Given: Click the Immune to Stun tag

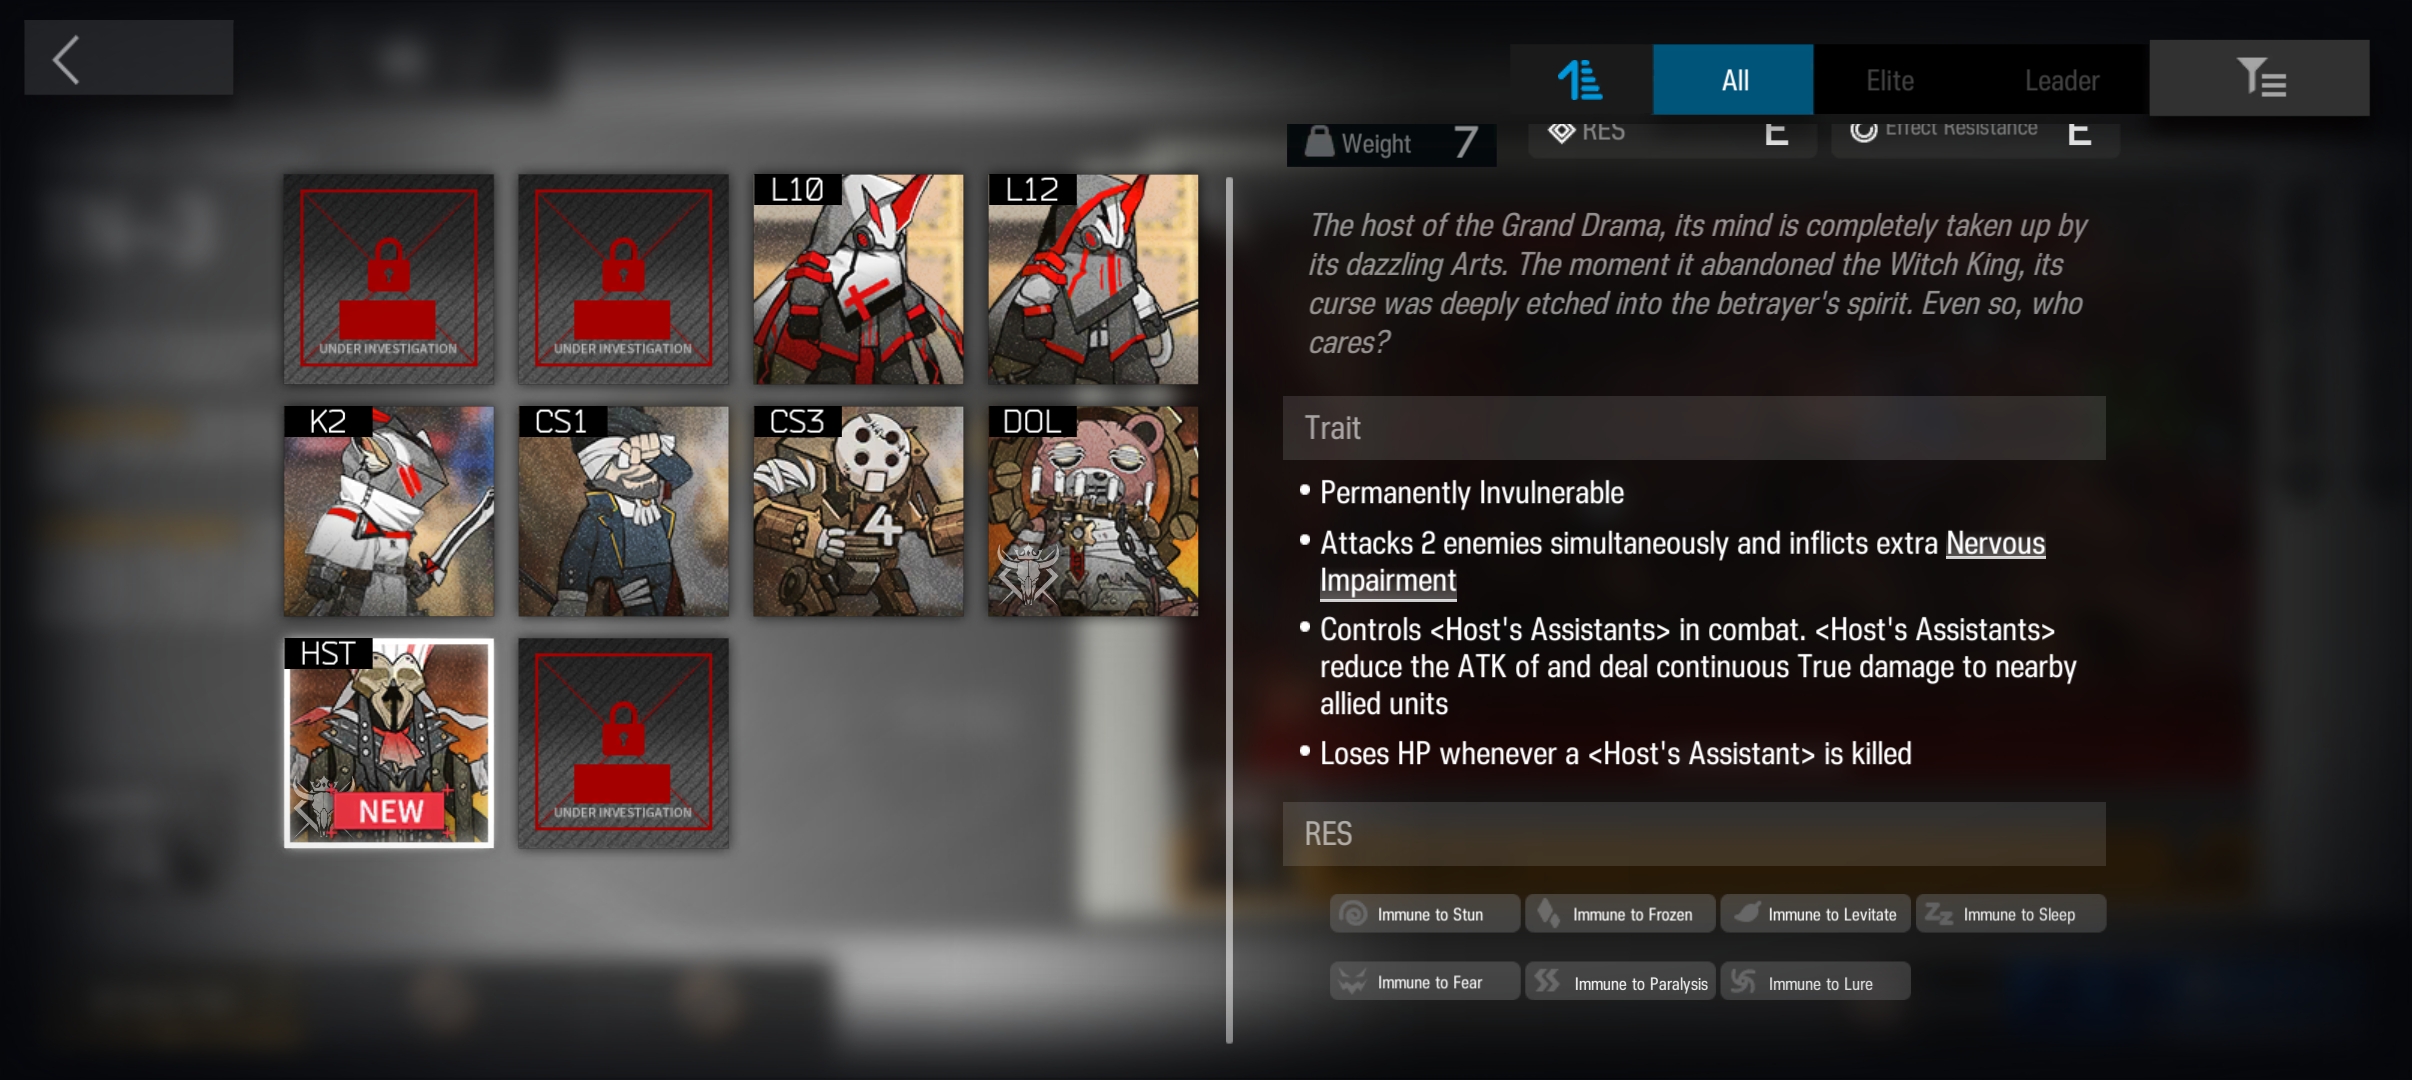Looking at the screenshot, I should [x=1425, y=914].
